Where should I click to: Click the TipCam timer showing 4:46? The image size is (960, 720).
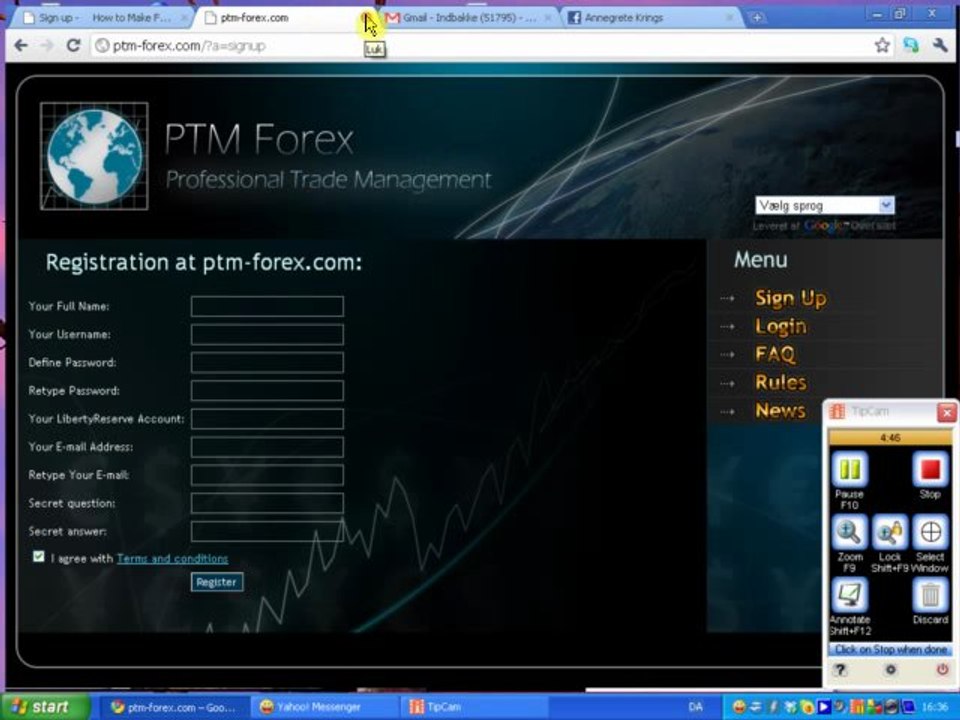(x=890, y=438)
